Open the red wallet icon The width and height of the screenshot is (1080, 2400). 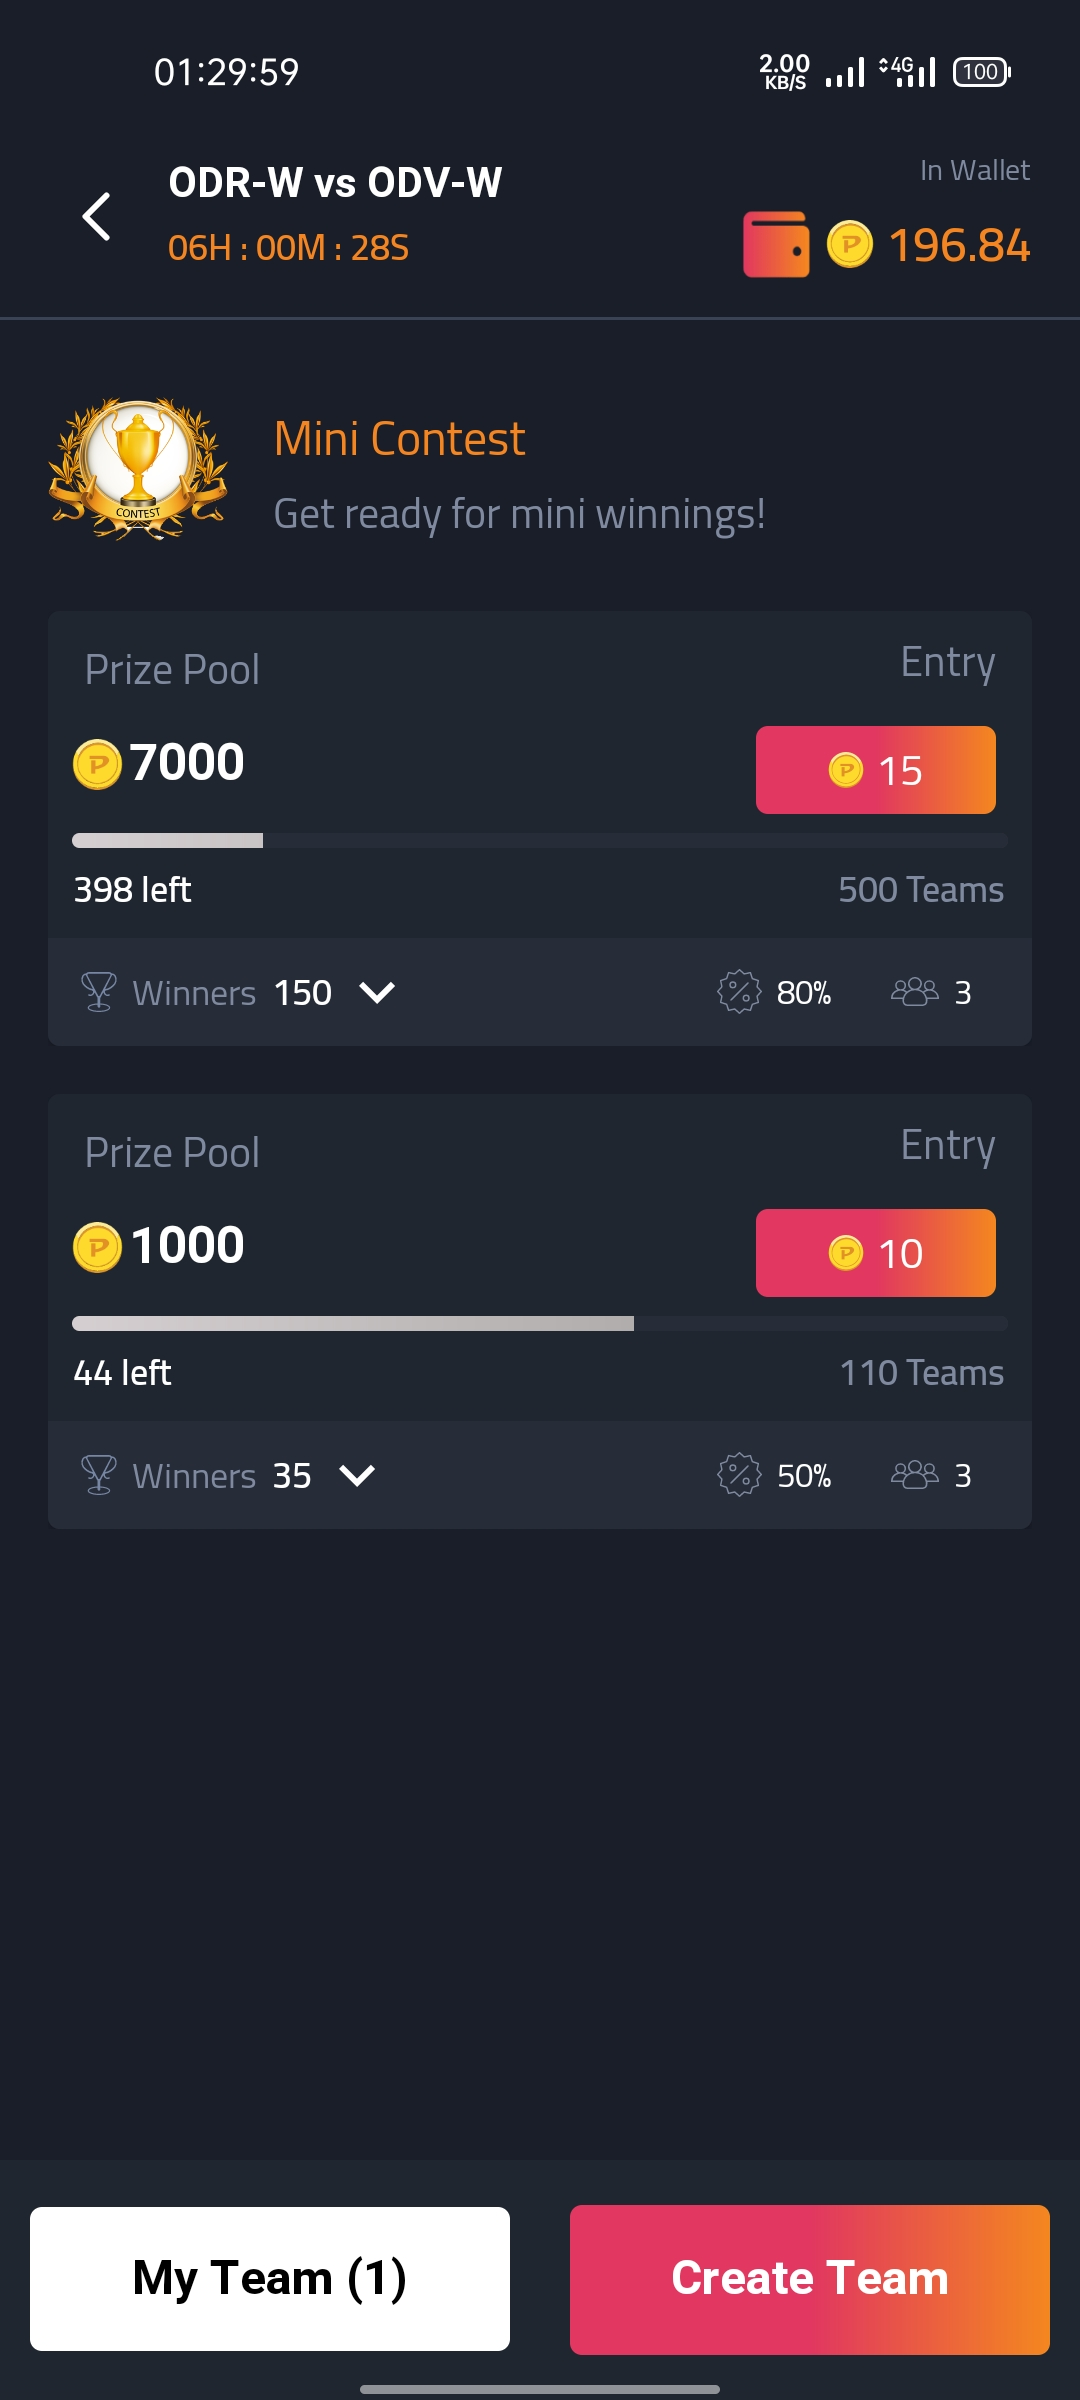tap(776, 244)
